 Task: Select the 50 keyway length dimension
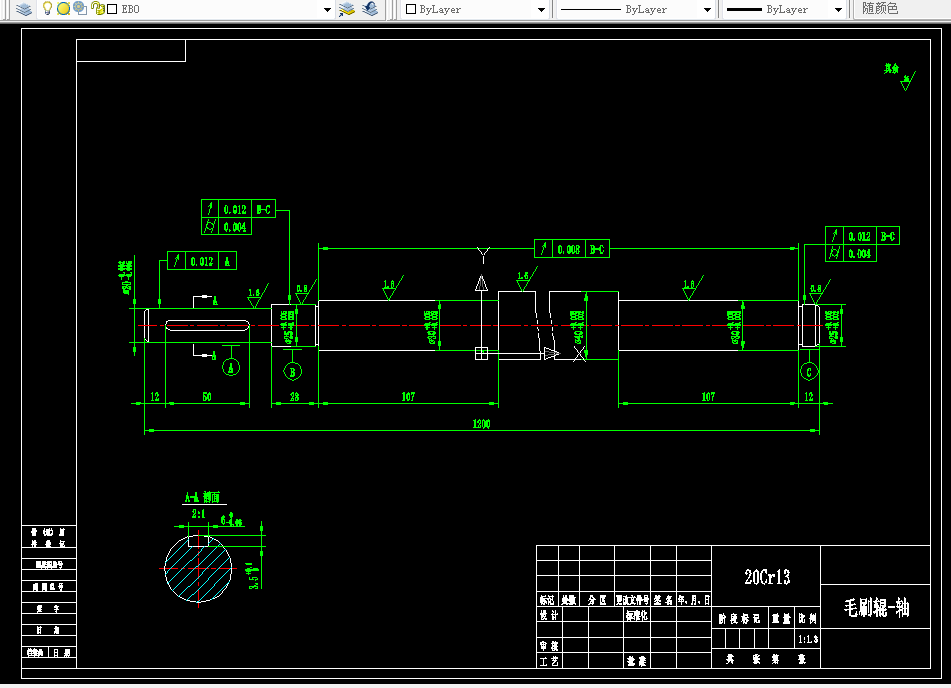[207, 396]
